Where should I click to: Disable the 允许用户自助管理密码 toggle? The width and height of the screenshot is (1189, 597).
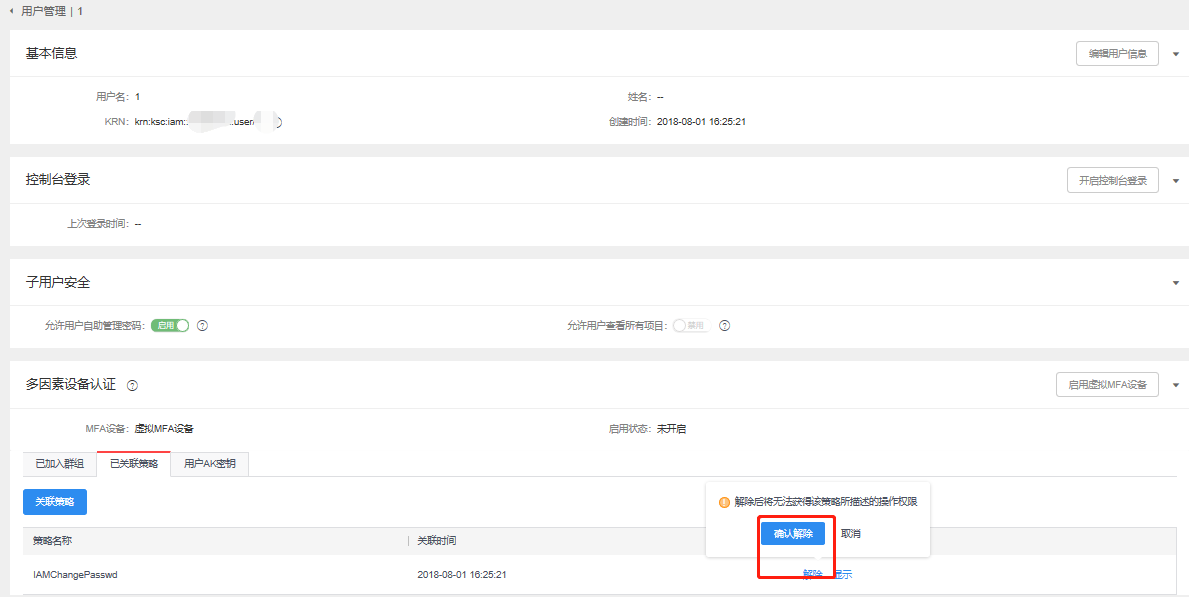170,326
